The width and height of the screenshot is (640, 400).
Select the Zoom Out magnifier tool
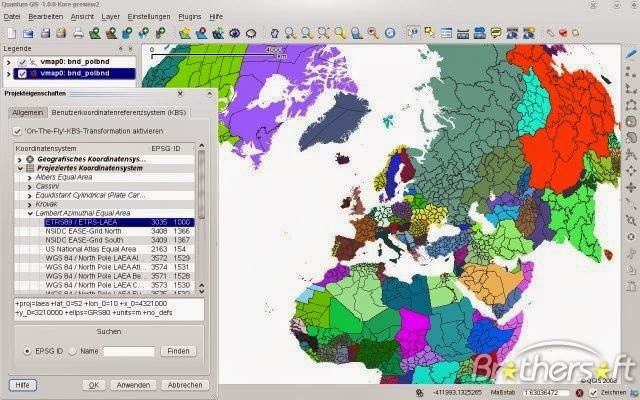point(307,33)
